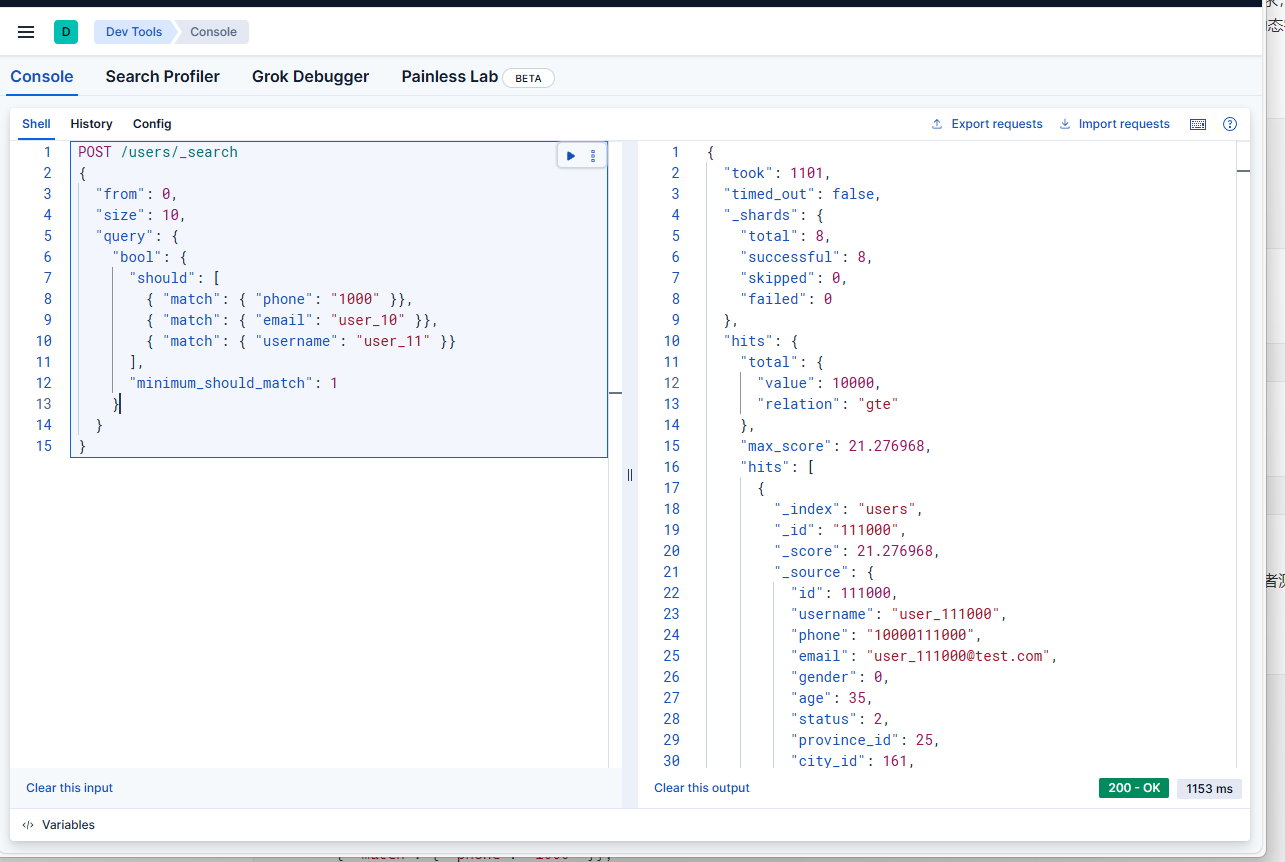The width and height of the screenshot is (1285, 862).
Task: Open the request options three-dot menu
Action: coord(593,156)
